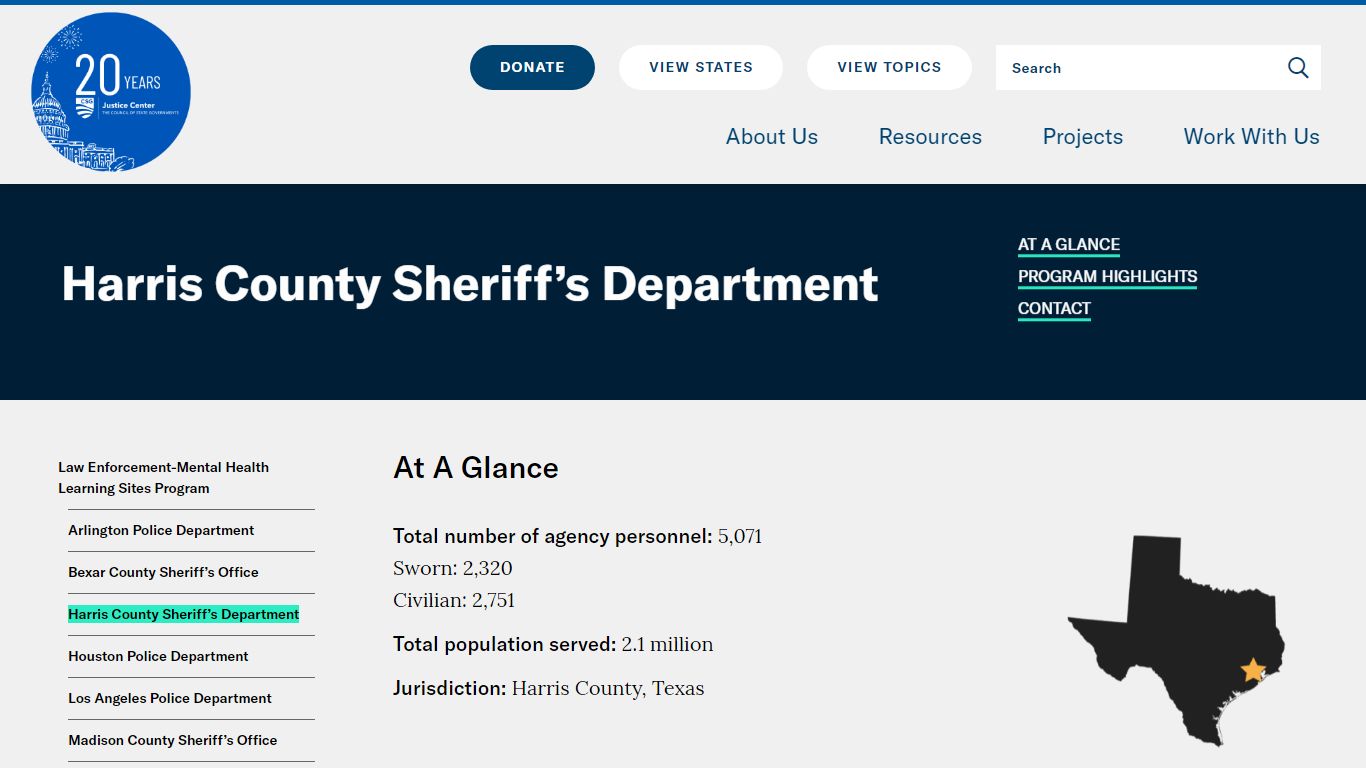Open Madison County Sheriff's Office in sidebar

(x=173, y=740)
